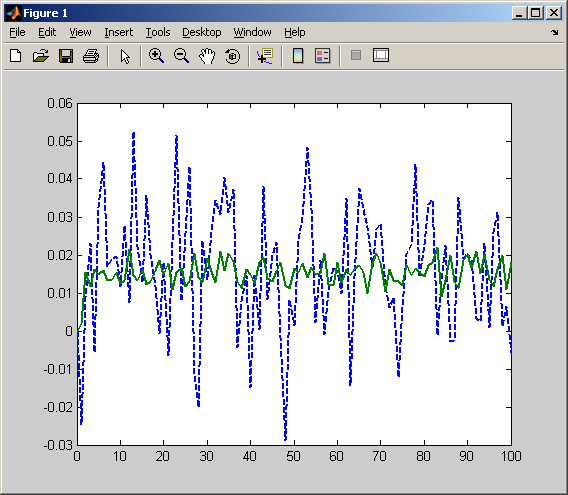This screenshot has width=568, height=495.
Task: Enable the Pan hand tool
Action: coord(207,56)
